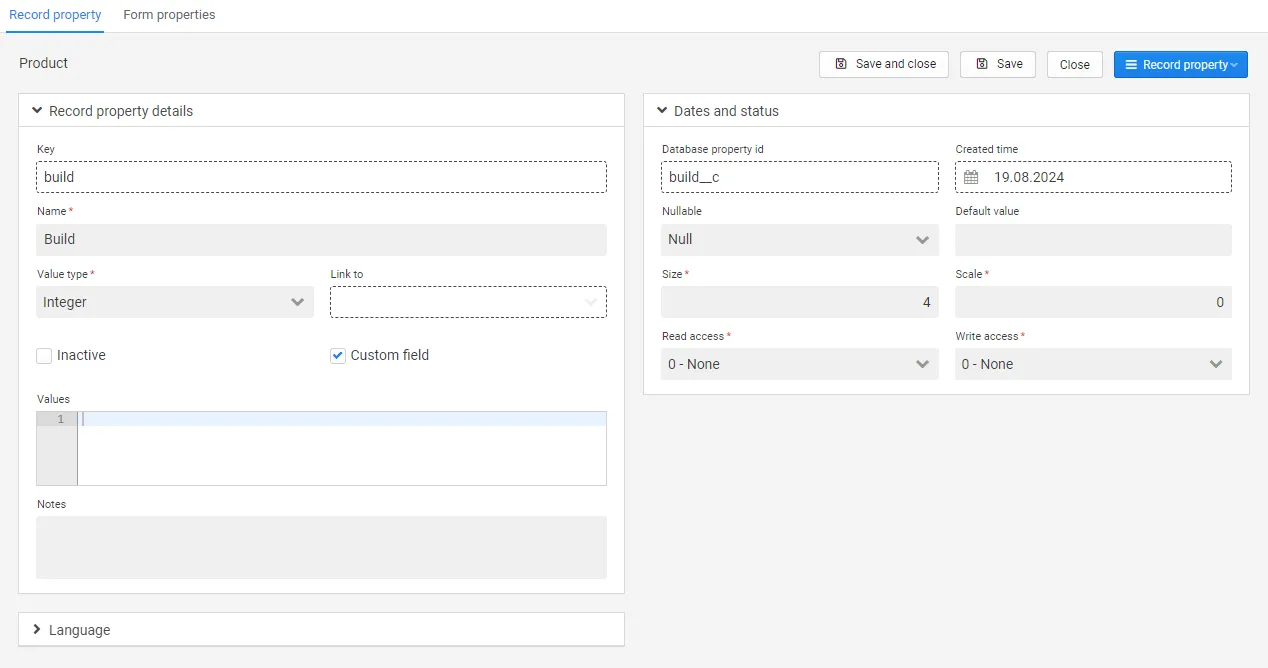The width and height of the screenshot is (1268, 668).
Task: Open the Value type dropdown
Action: pos(175,302)
